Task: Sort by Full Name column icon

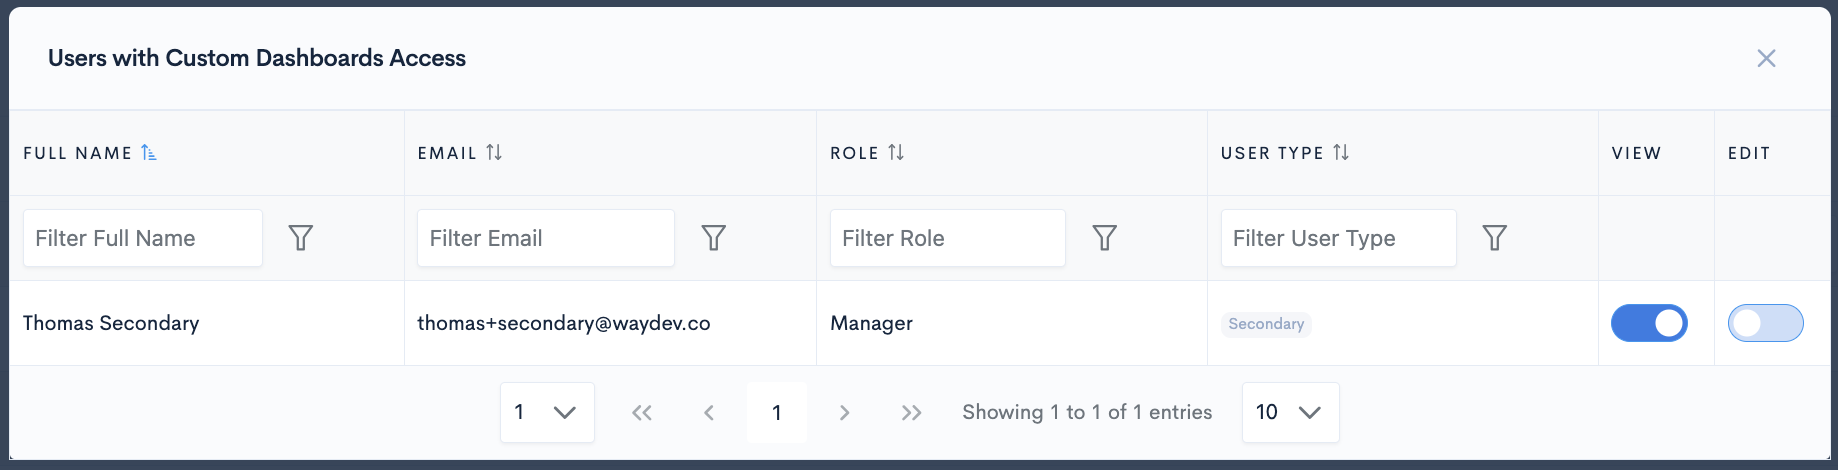Action: click(148, 153)
